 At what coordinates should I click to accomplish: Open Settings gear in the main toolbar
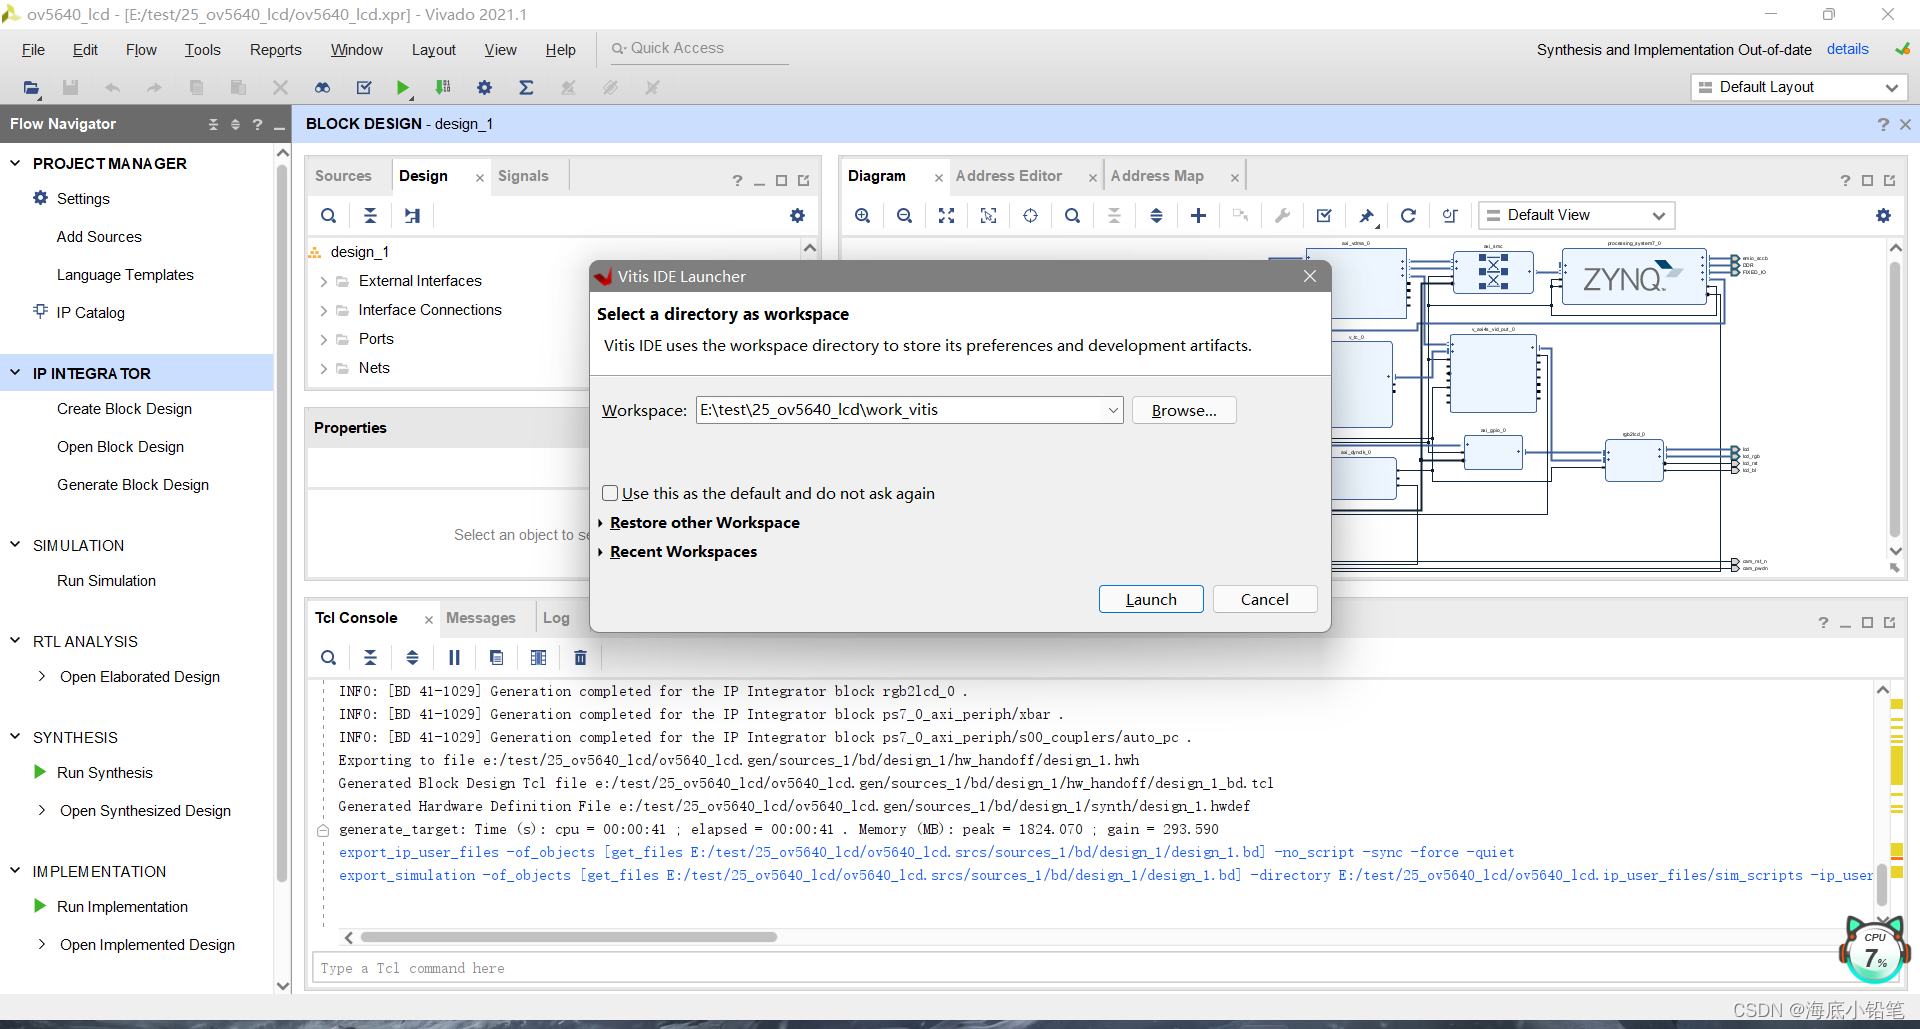pos(484,88)
